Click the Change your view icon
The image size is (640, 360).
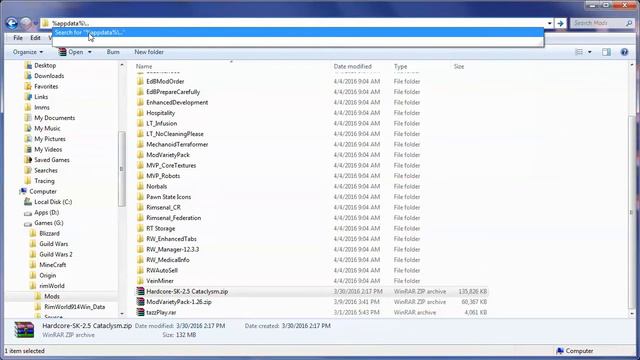coord(579,52)
